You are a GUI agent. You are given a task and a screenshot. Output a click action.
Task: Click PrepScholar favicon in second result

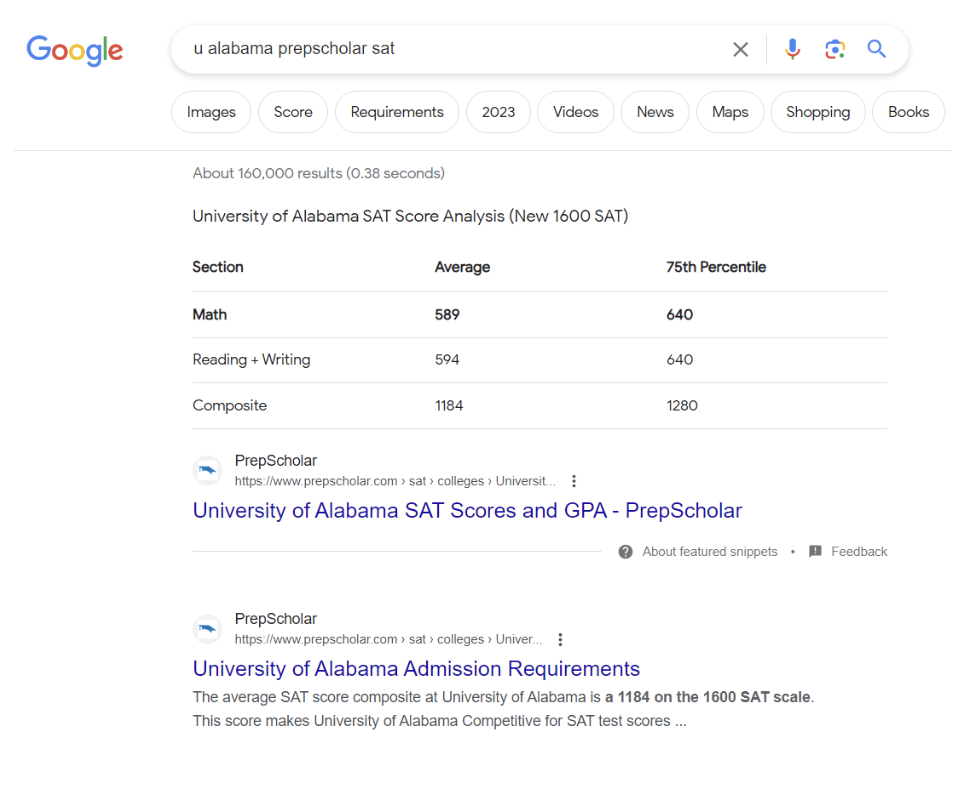[208, 629]
